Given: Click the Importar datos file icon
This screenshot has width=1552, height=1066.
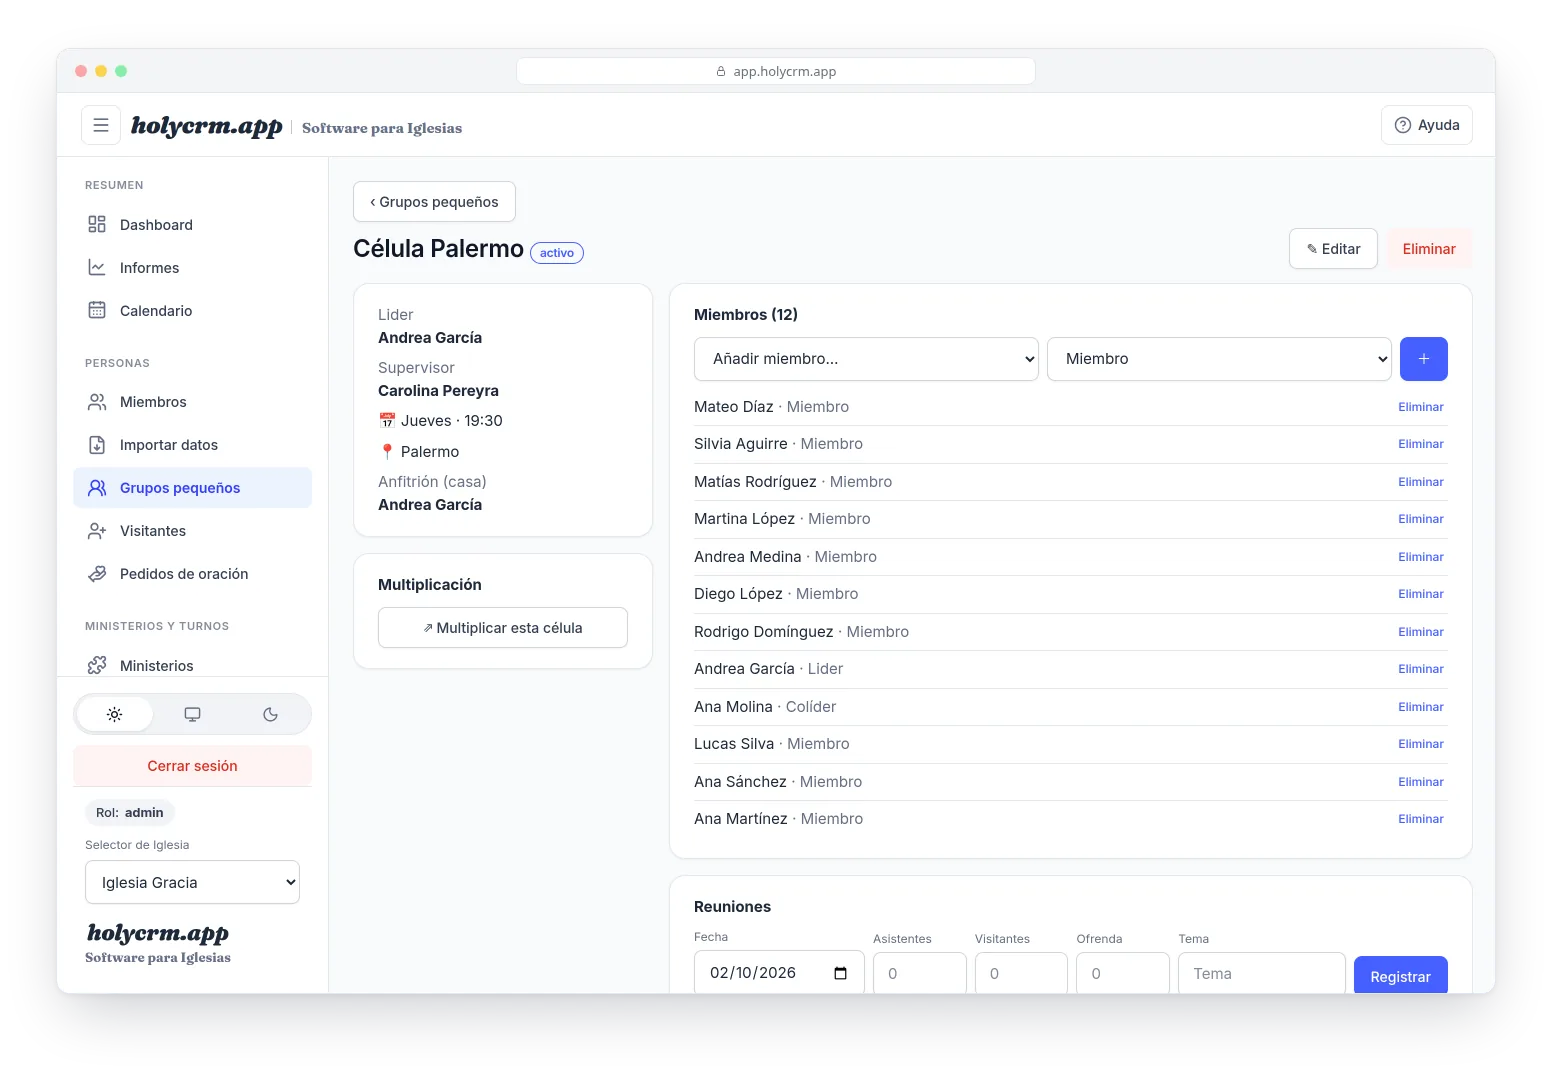Looking at the screenshot, I should coord(97,445).
